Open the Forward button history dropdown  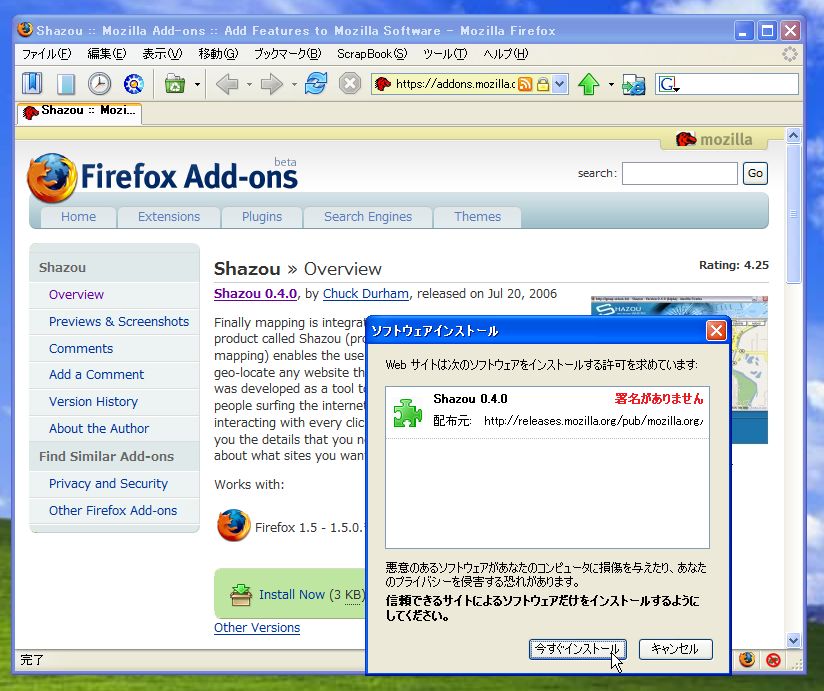tap(294, 84)
